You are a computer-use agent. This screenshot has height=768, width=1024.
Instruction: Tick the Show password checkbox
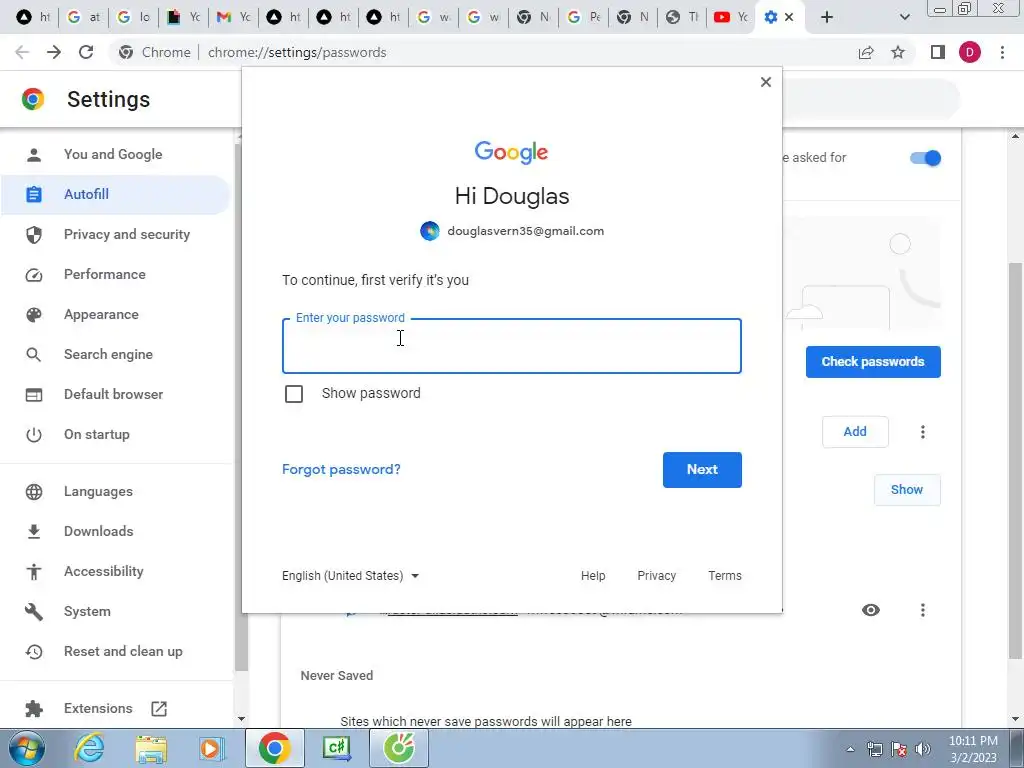[294, 394]
